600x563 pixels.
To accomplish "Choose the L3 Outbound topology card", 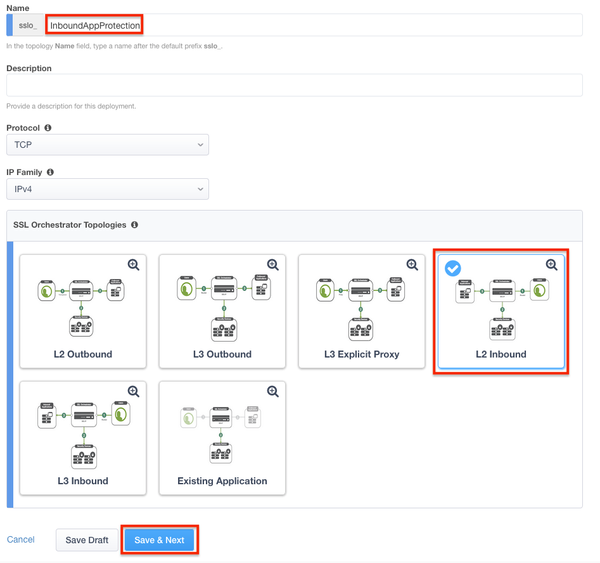I will (x=222, y=312).
